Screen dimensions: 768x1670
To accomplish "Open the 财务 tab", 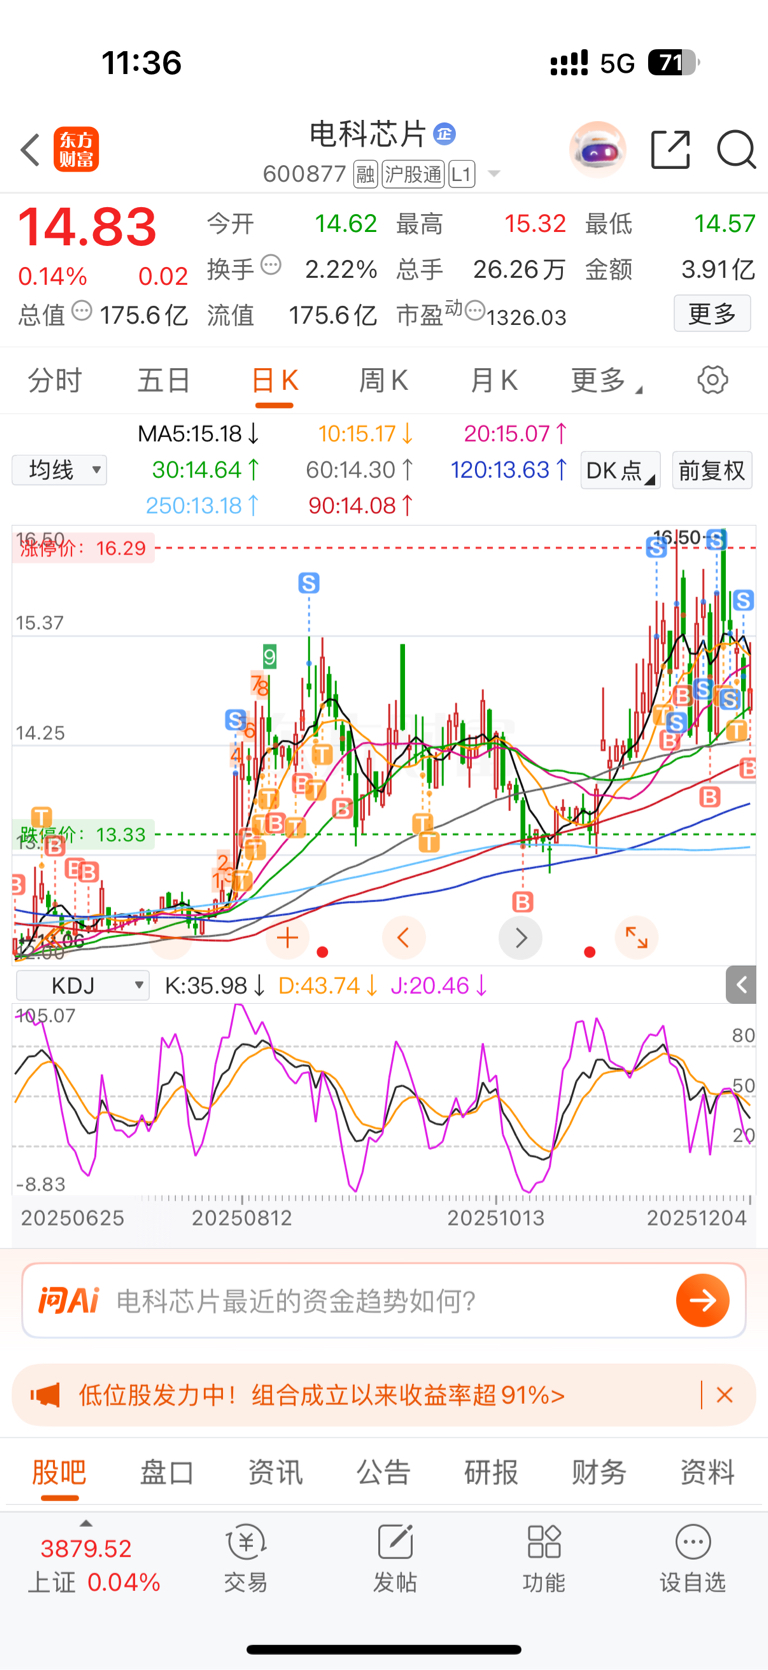I will pyautogui.click(x=599, y=1472).
